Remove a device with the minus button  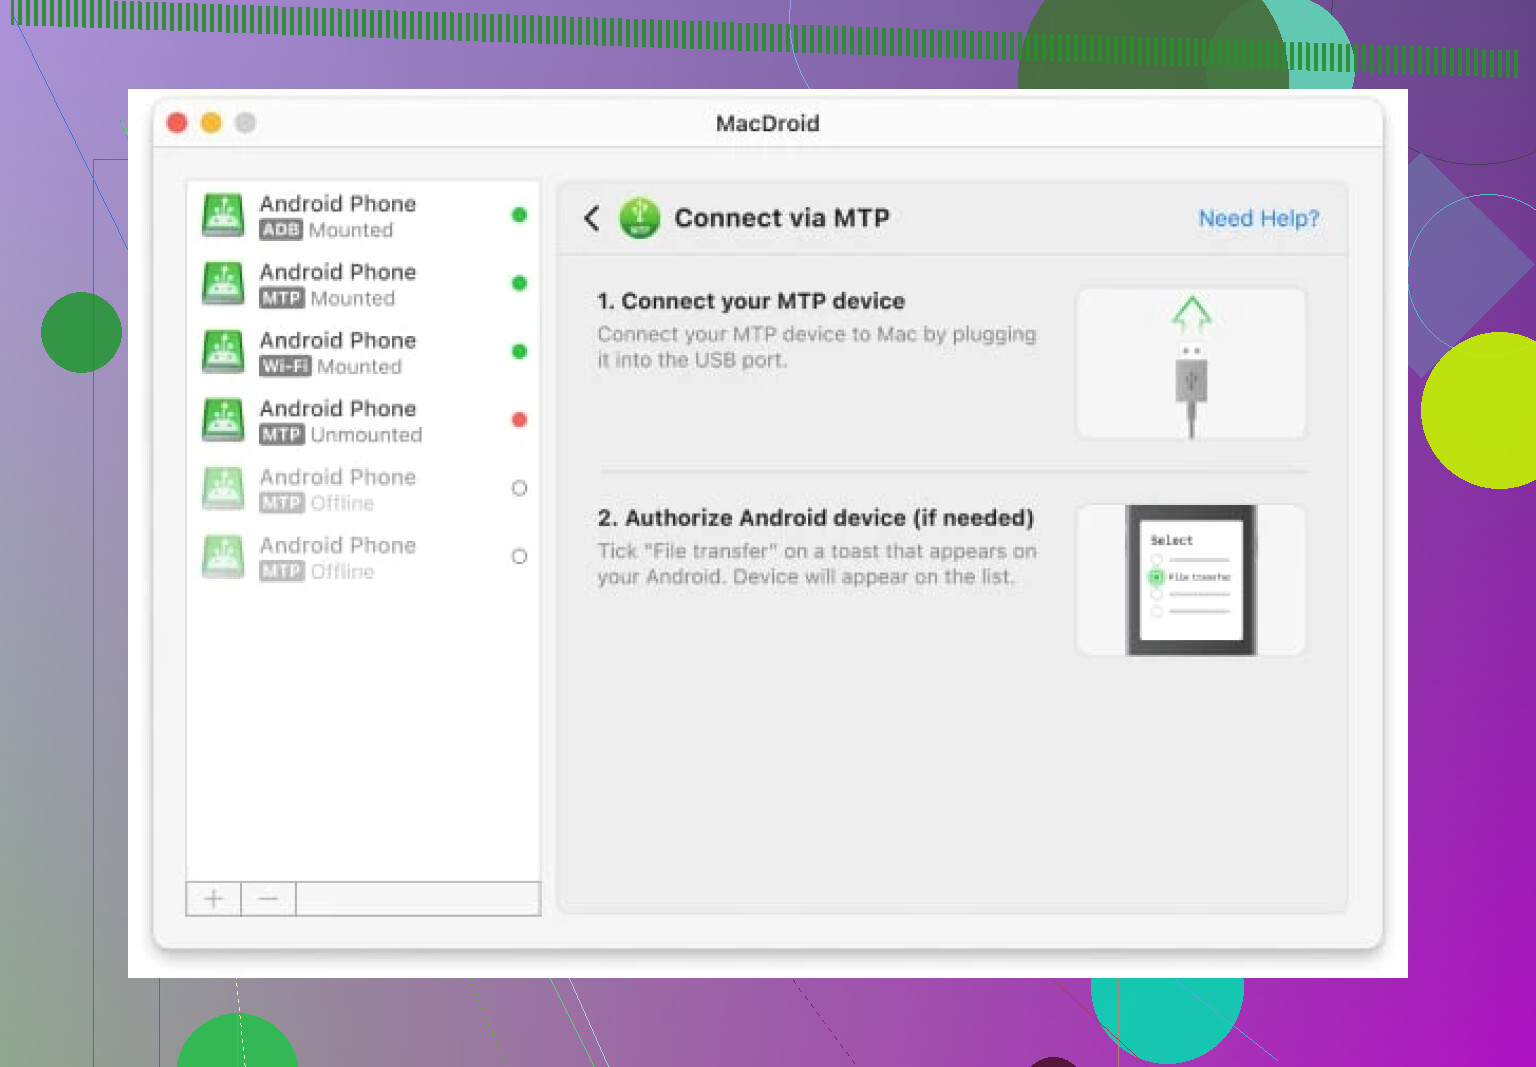point(268,899)
